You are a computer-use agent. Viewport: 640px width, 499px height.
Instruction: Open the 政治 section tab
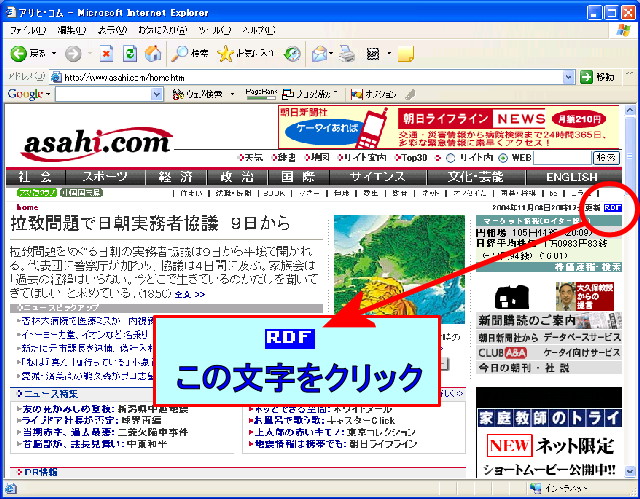tap(237, 177)
